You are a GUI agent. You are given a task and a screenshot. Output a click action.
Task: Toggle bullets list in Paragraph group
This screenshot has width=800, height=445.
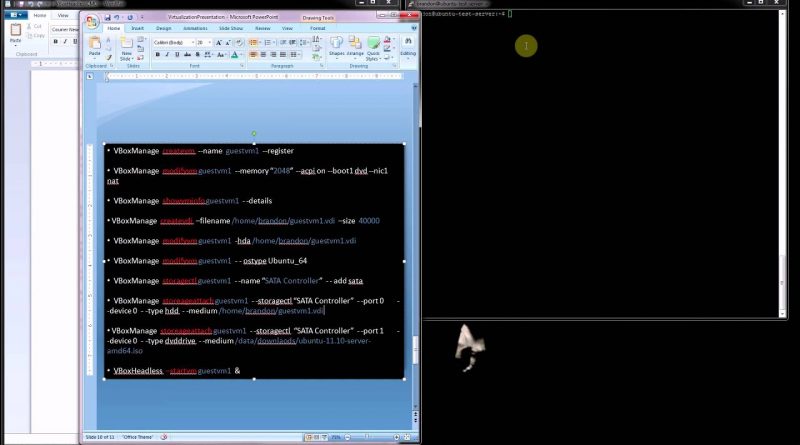(254, 42)
